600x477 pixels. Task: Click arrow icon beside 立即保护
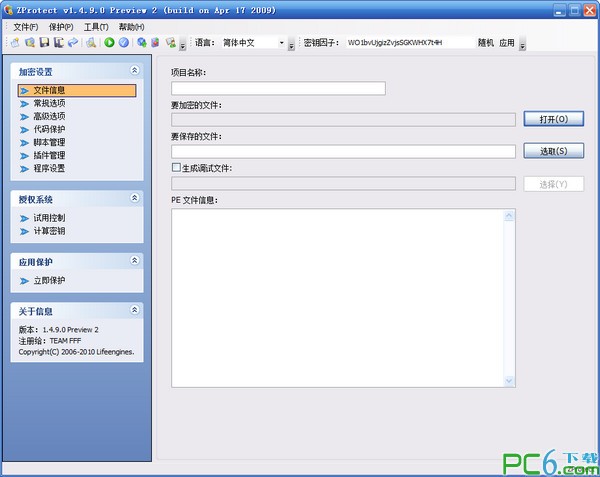click(x=24, y=281)
